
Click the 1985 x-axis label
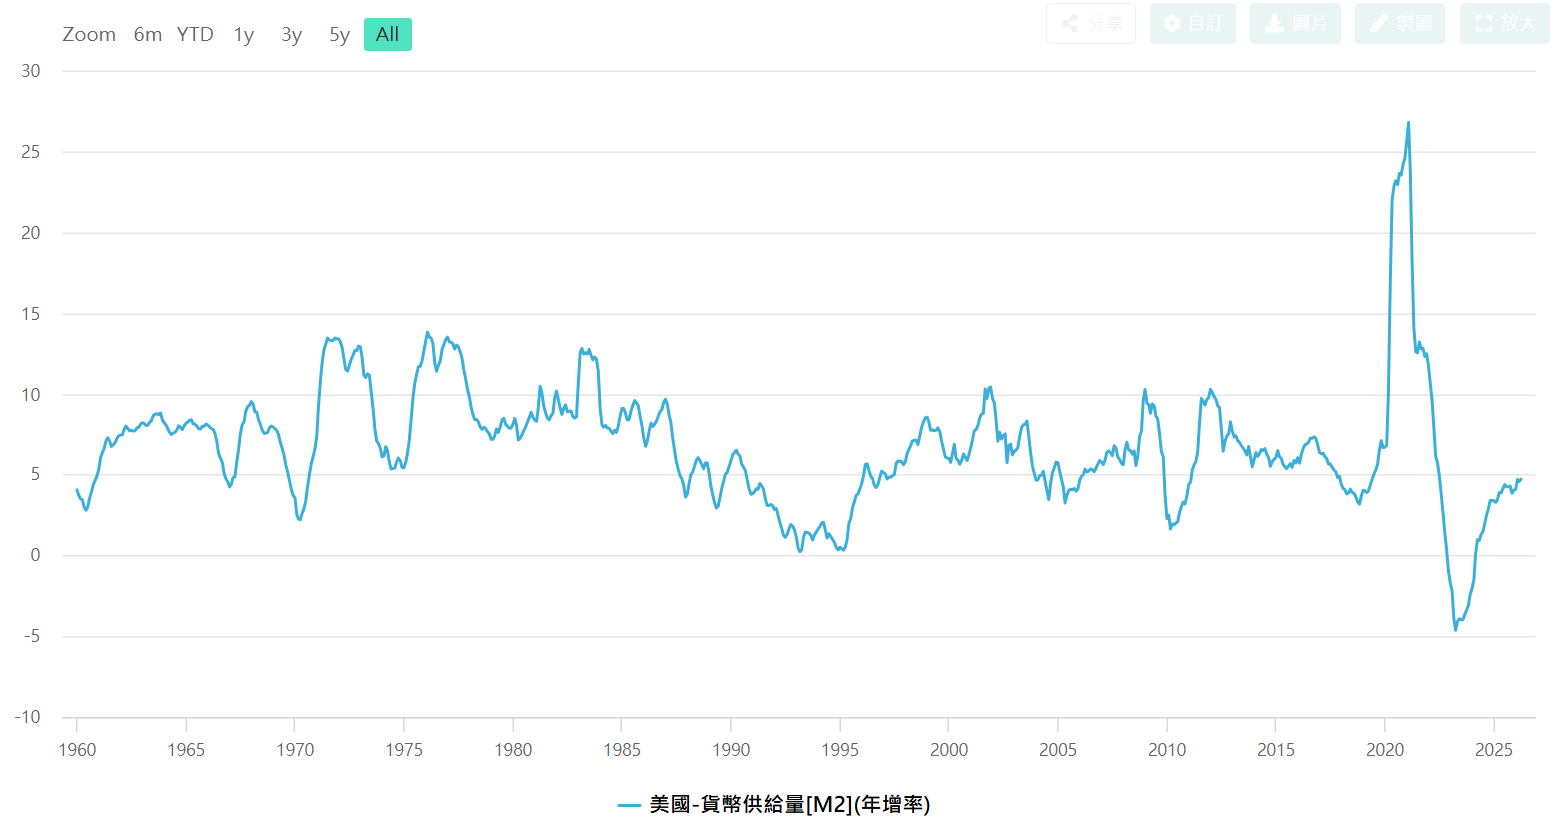[x=622, y=750]
